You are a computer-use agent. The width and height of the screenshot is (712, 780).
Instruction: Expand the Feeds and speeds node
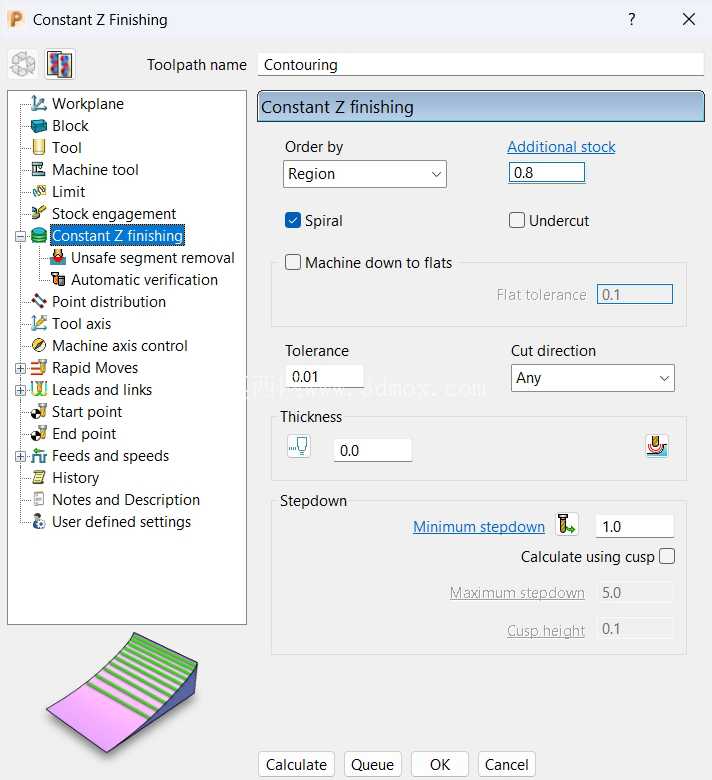[x=20, y=456]
